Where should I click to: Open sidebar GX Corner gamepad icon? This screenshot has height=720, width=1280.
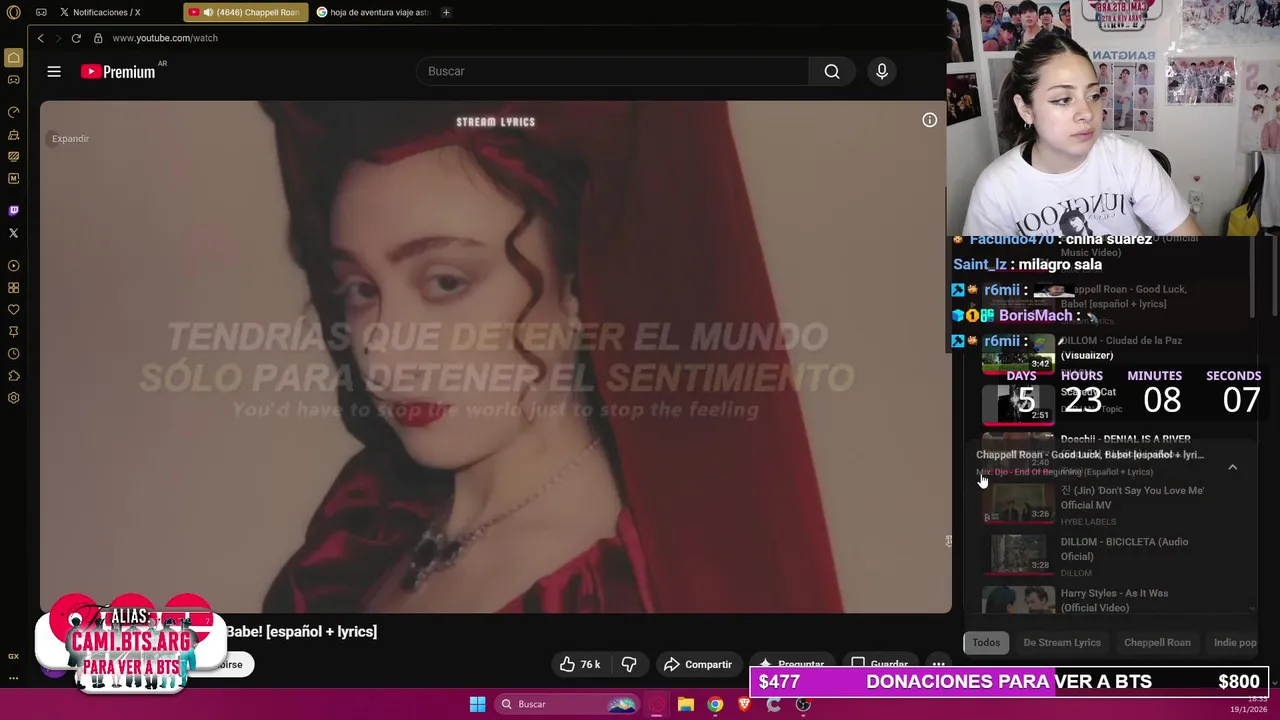click(14, 80)
